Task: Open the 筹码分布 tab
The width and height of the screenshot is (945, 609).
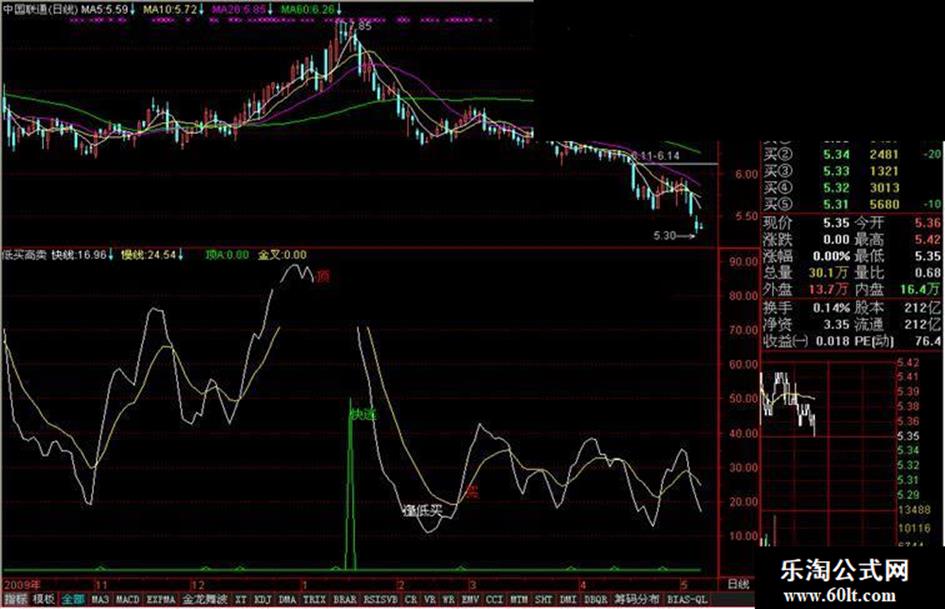Action: click(637, 600)
